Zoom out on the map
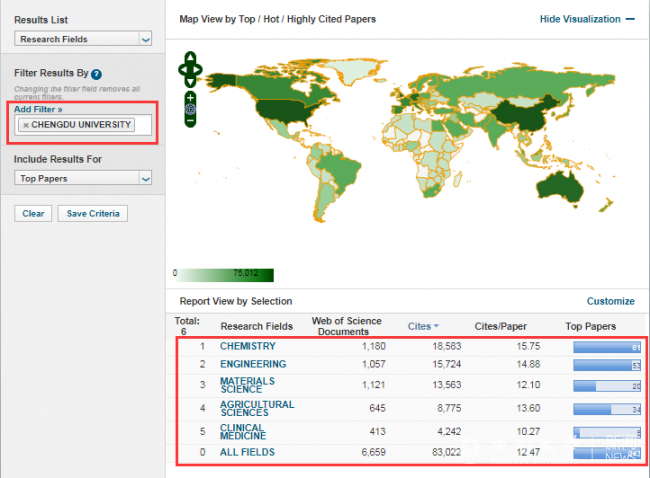The image size is (650, 478). [x=190, y=121]
